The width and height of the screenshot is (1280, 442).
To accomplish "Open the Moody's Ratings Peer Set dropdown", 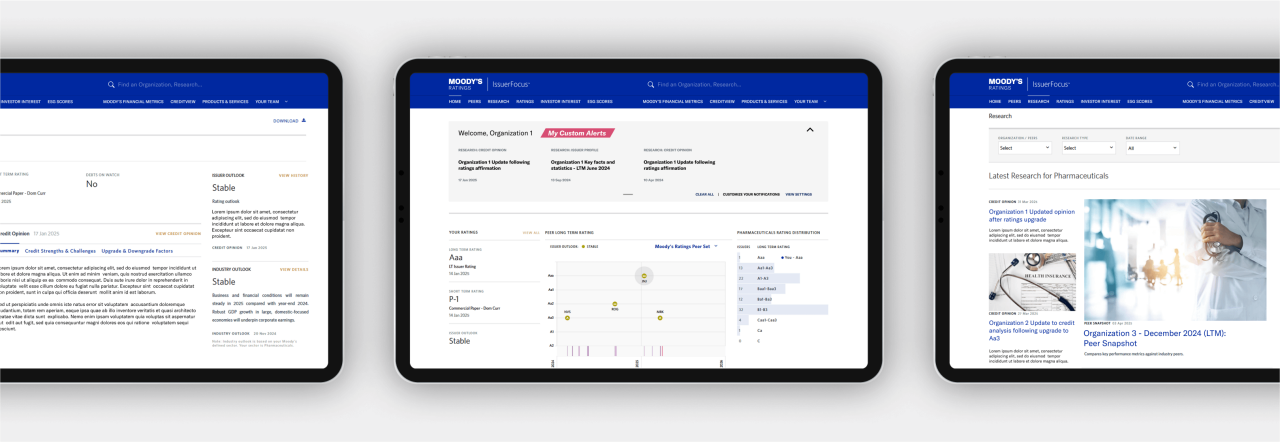I will click(x=686, y=245).
